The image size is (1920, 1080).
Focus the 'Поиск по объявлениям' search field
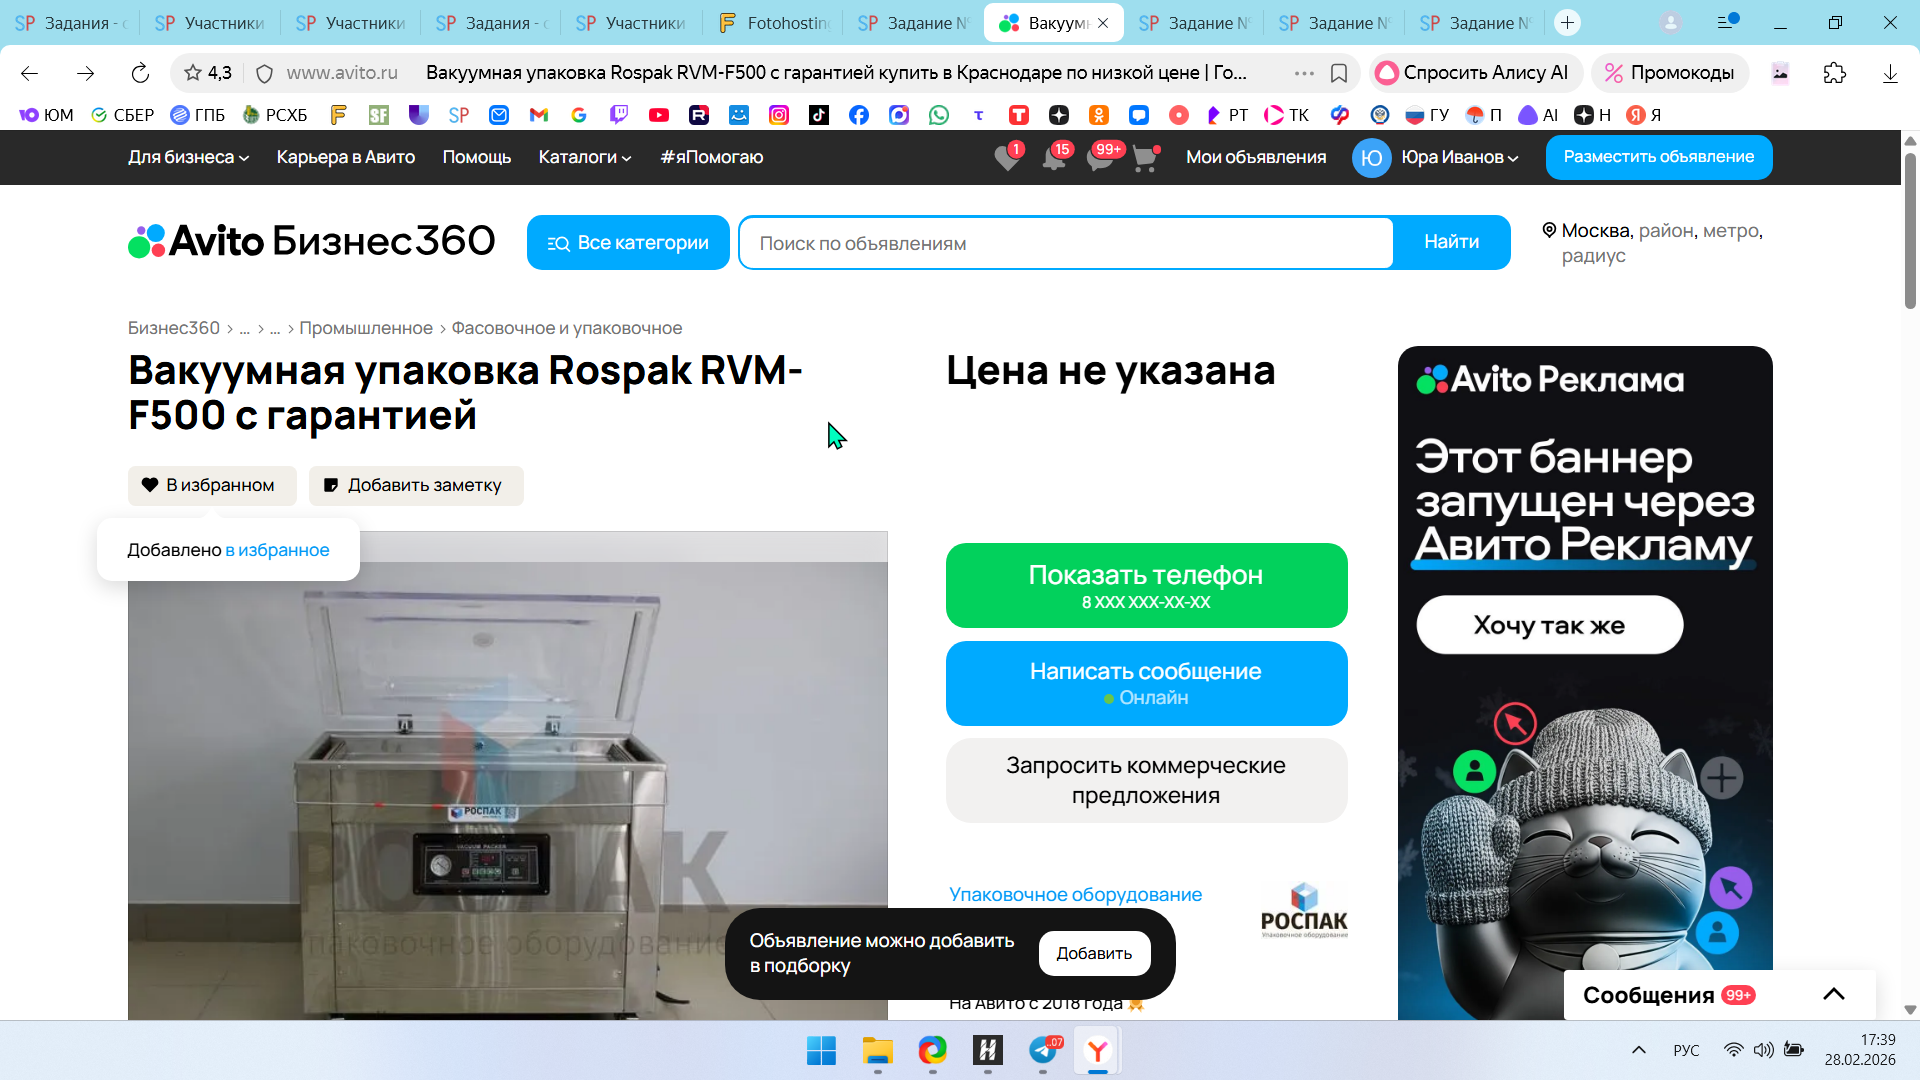[1065, 243]
